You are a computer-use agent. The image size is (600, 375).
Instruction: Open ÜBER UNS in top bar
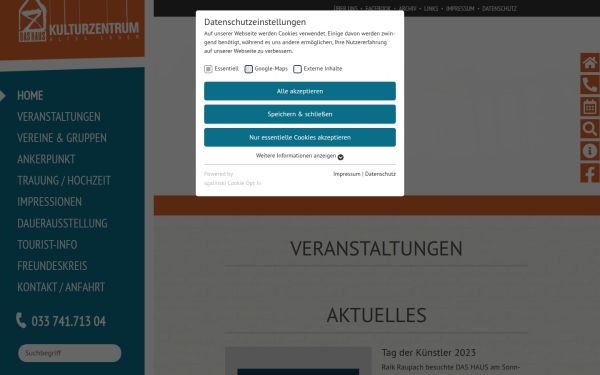click(345, 8)
